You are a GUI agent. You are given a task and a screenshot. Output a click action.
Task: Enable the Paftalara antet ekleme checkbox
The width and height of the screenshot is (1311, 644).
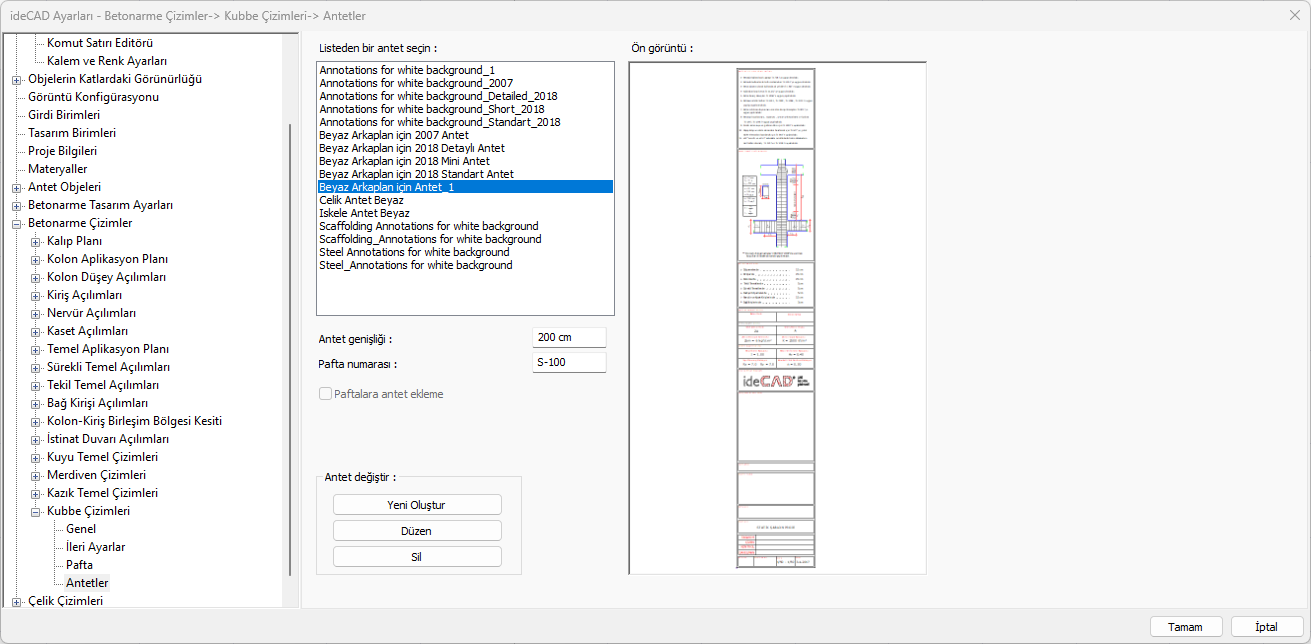tap(325, 394)
